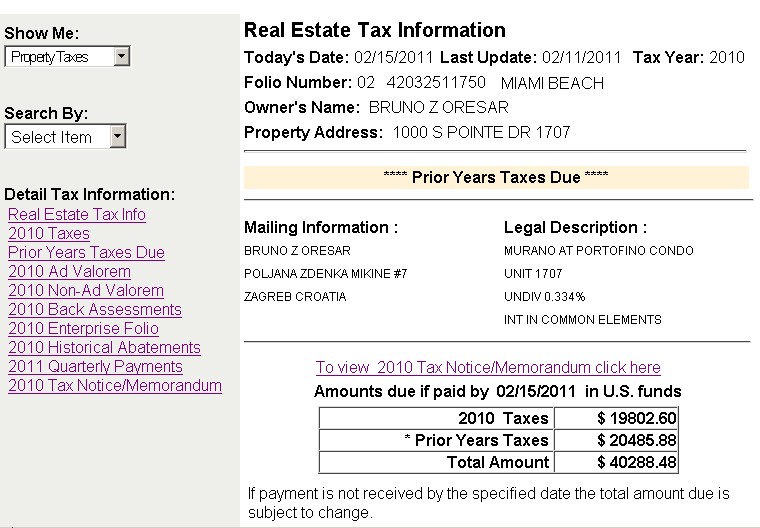This screenshot has width=760, height=528.
Task: View the 2010 Historical Abatements link
Action: [104, 348]
